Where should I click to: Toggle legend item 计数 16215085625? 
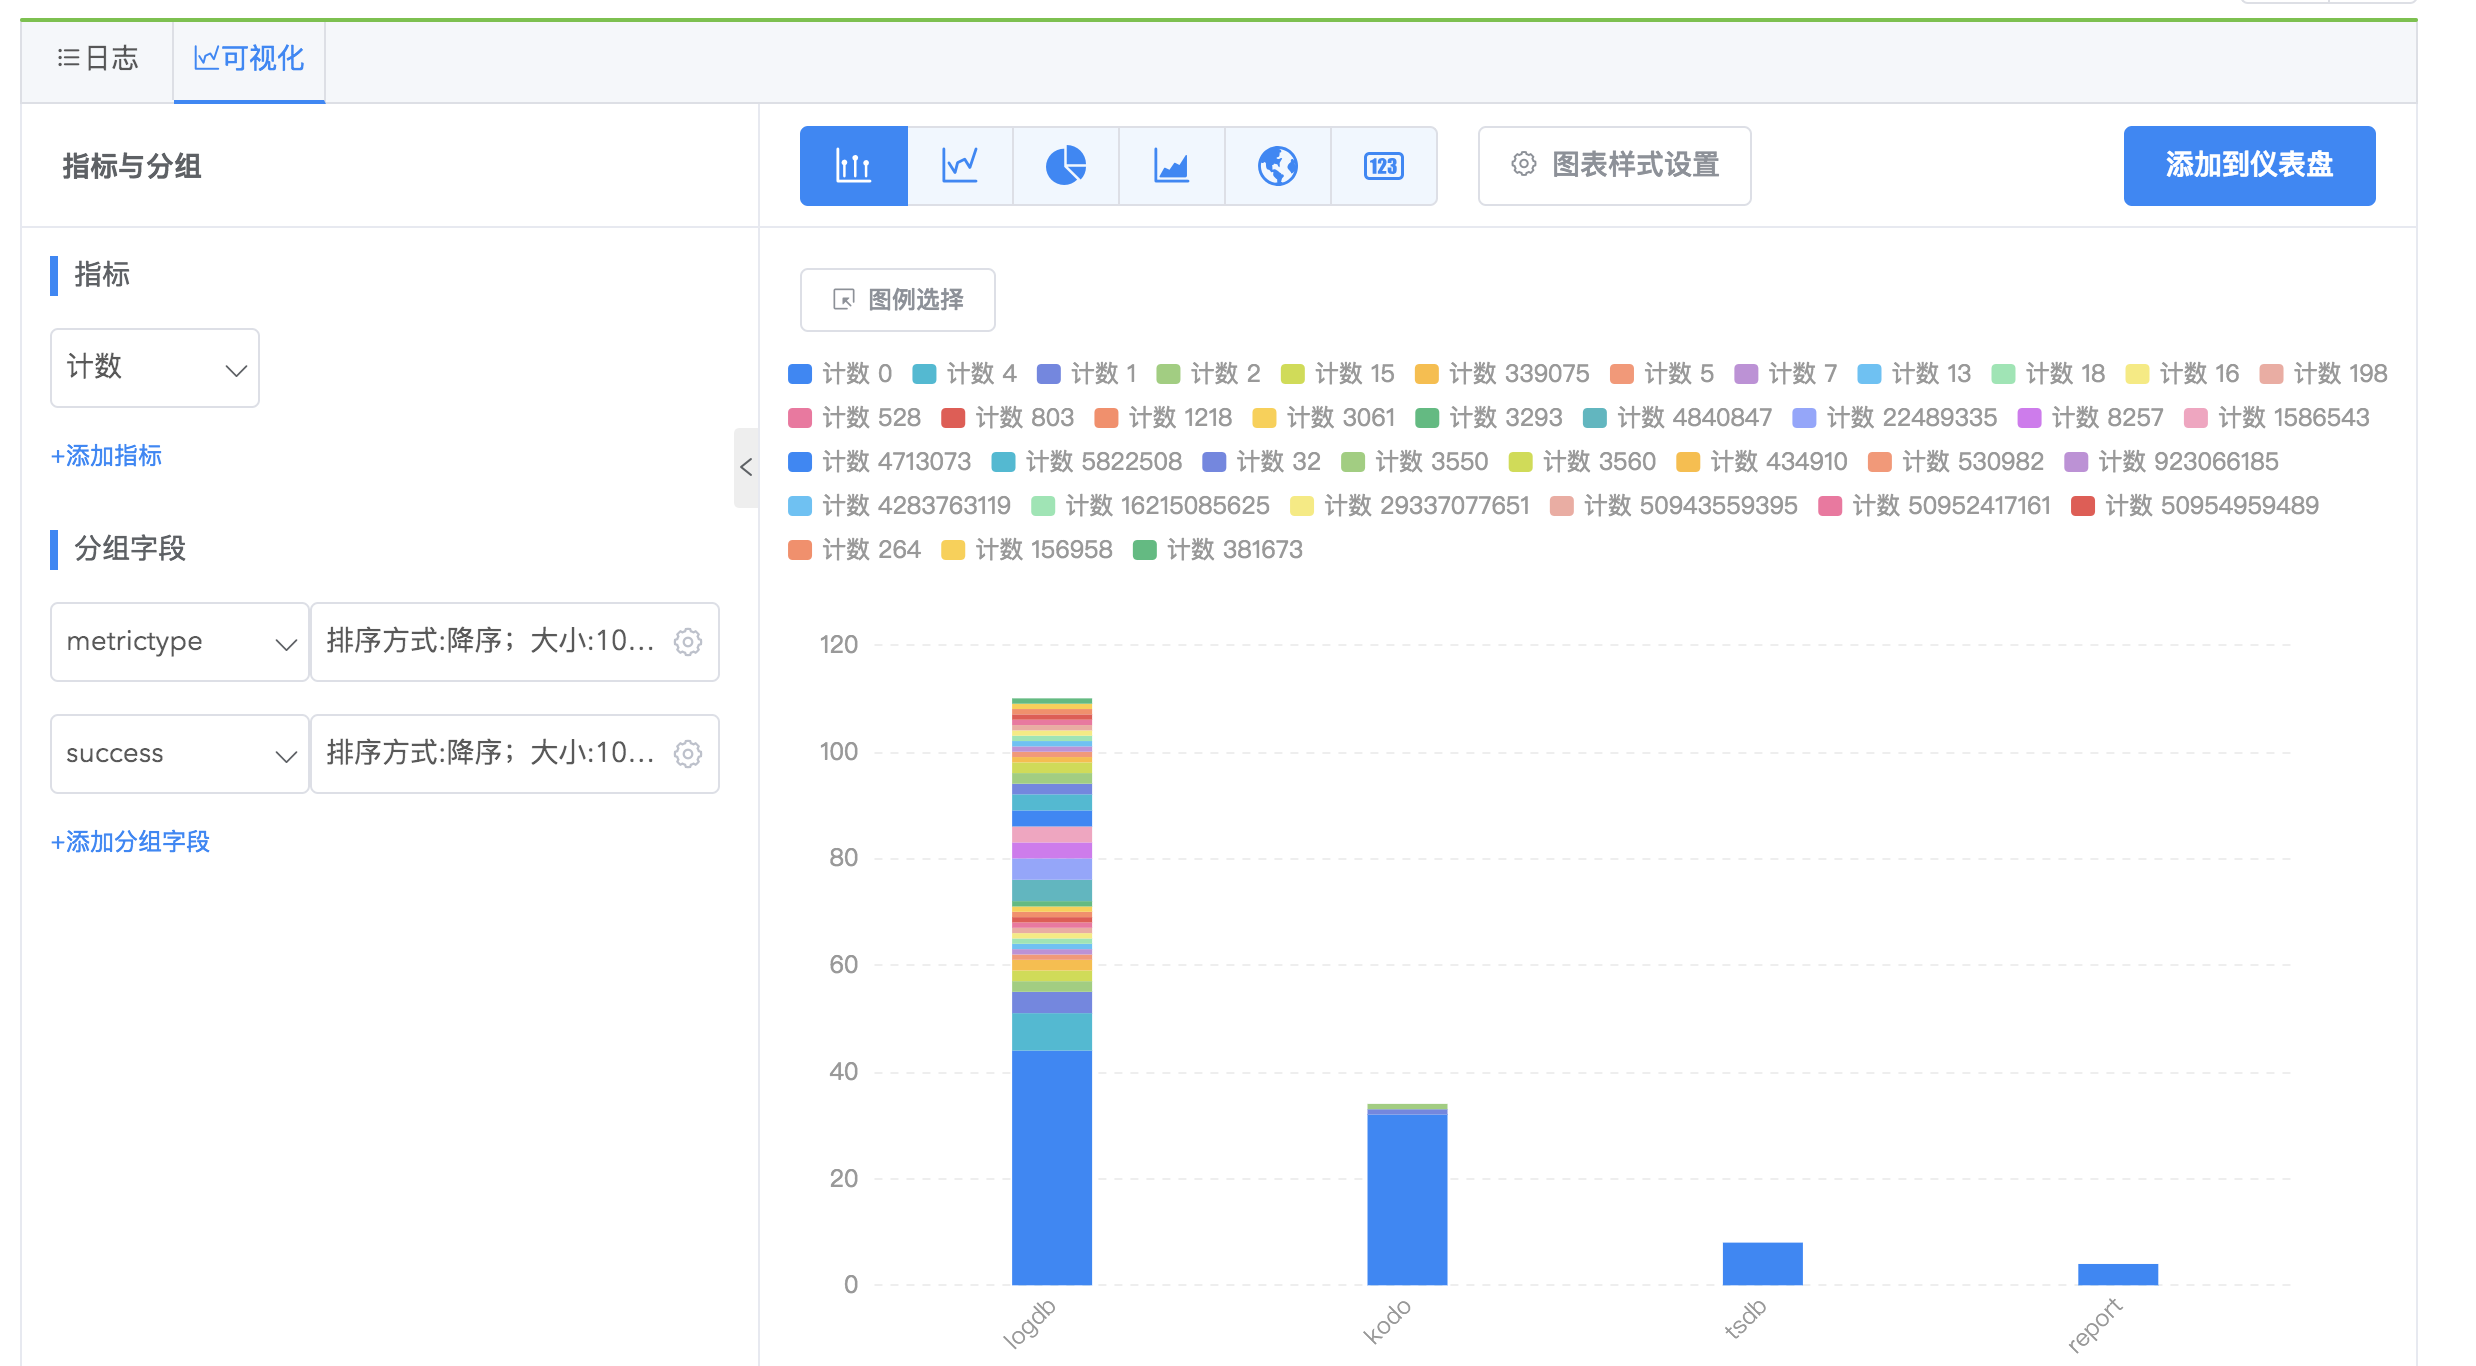pos(1151,506)
